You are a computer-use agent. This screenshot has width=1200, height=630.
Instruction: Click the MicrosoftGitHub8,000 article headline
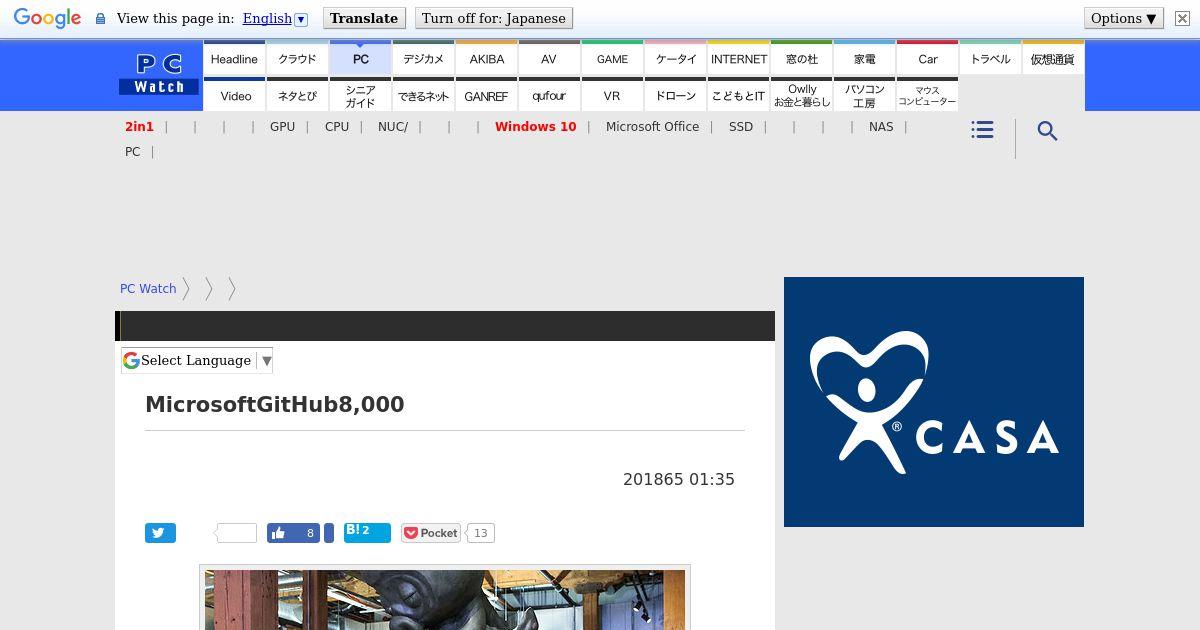click(x=275, y=404)
